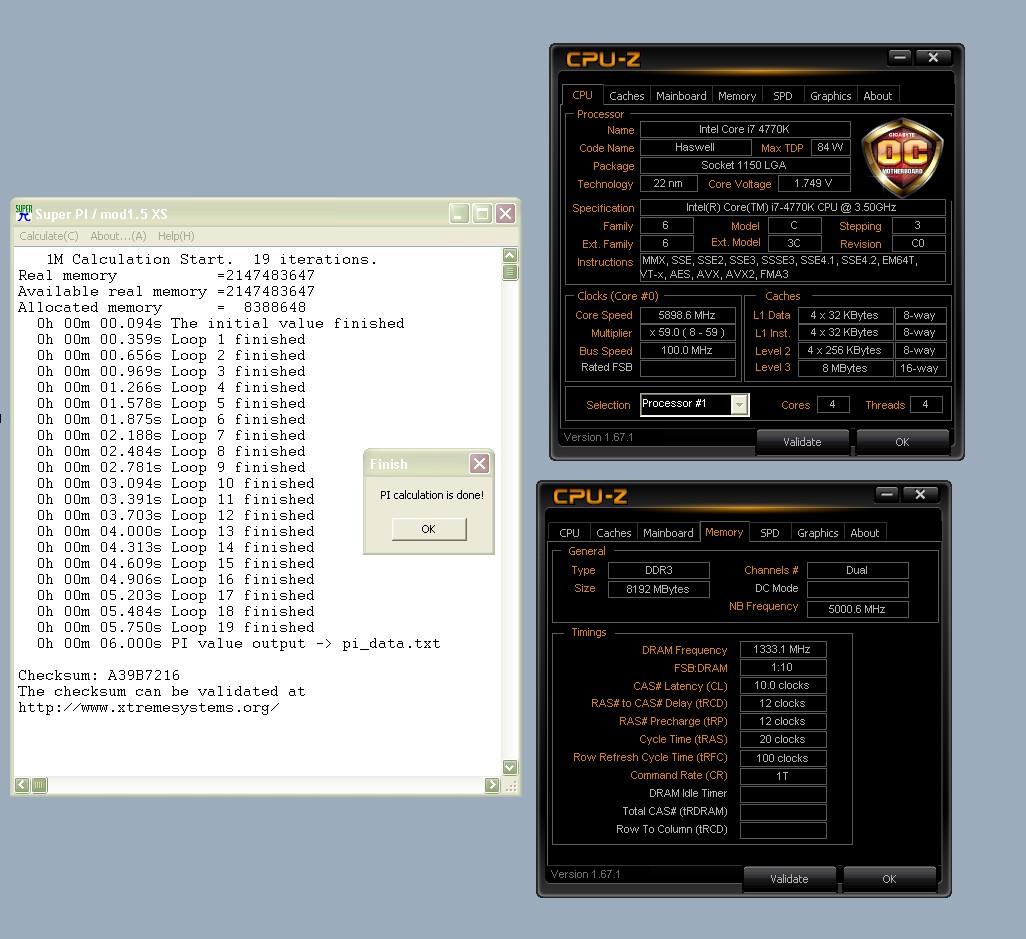Click OK in the Finish dialog

(x=429, y=529)
